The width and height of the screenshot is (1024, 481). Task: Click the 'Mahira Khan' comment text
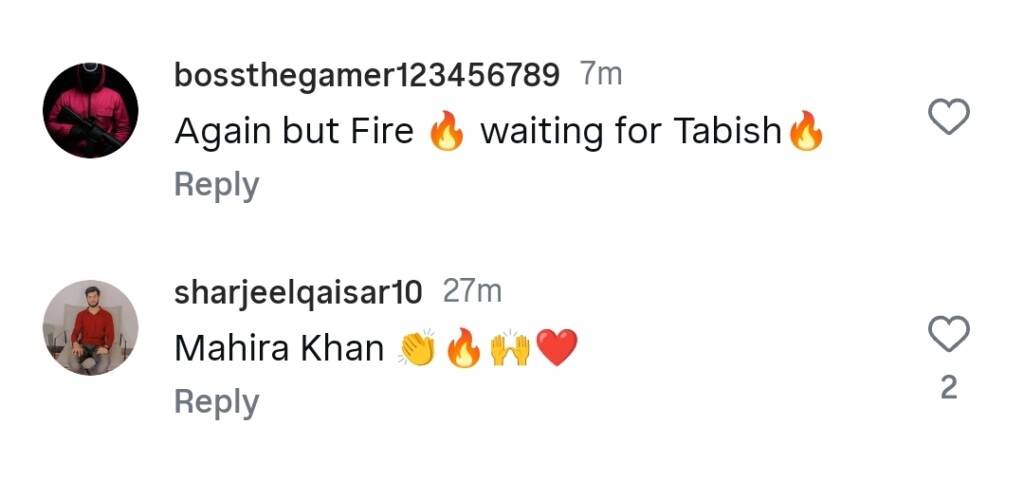coord(279,348)
